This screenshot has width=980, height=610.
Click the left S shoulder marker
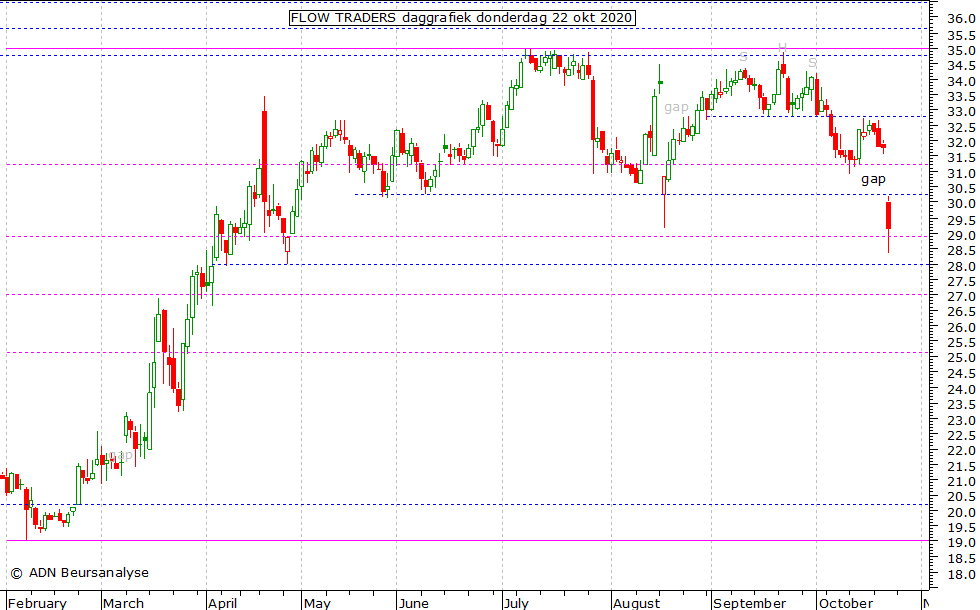(743, 57)
